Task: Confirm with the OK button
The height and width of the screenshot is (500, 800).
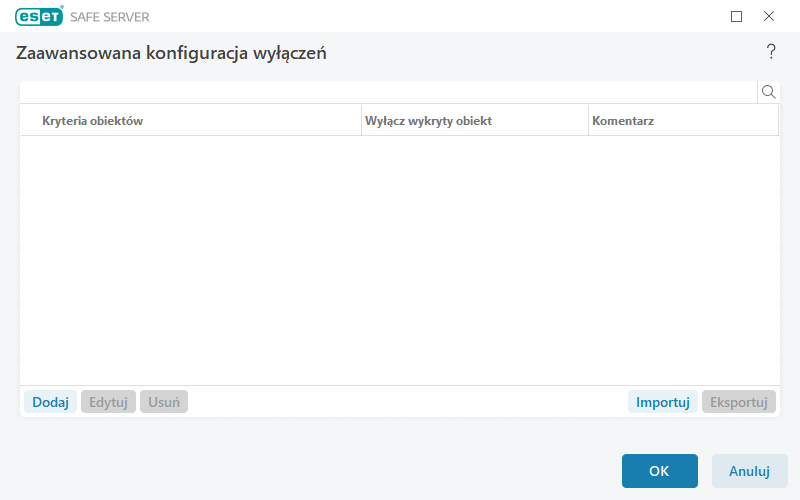Action: pos(660,471)
